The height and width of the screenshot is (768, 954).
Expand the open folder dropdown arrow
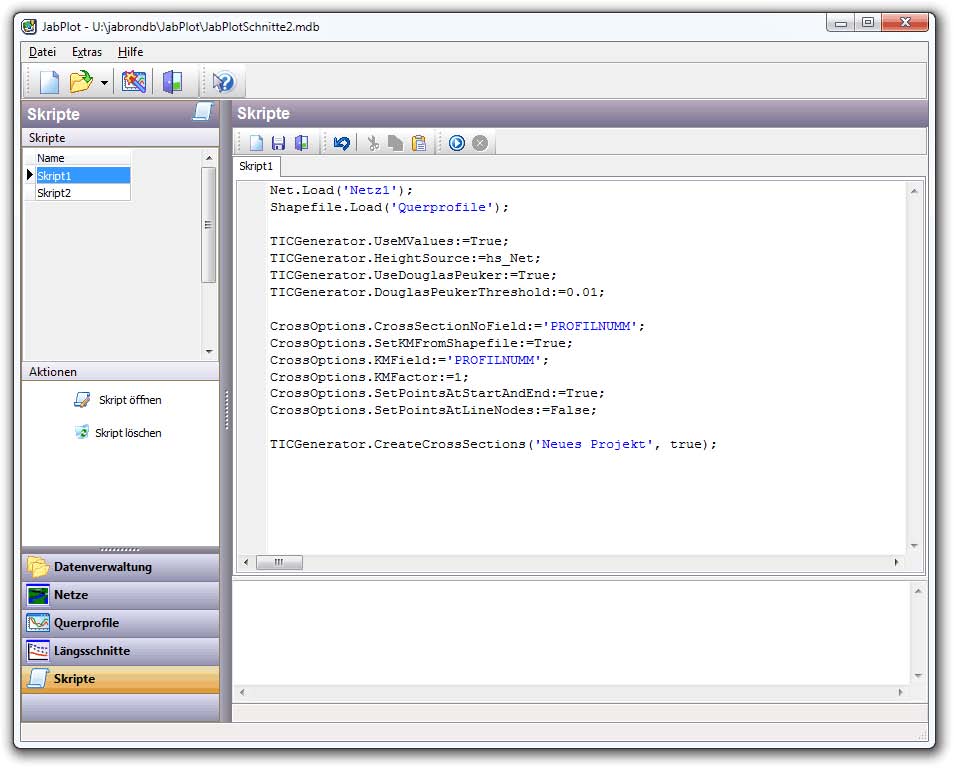(x=104, y=83)
